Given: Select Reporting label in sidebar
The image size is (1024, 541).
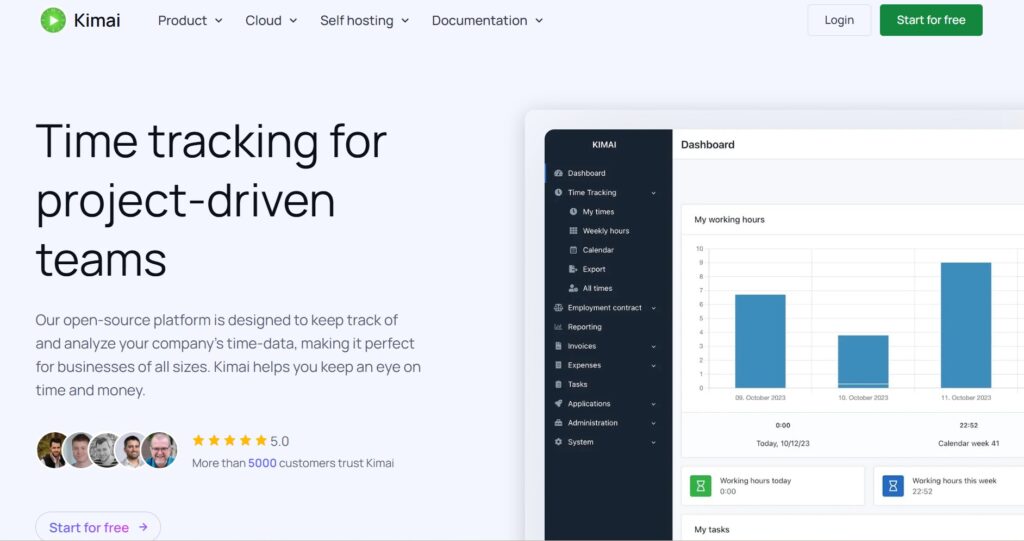Looking at the screenshot, I should (x=584, y=327).
